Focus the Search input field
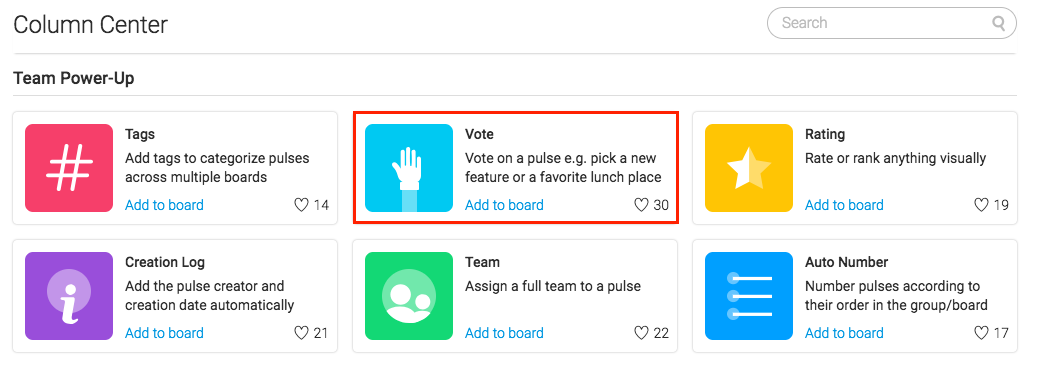 point(892,23)
